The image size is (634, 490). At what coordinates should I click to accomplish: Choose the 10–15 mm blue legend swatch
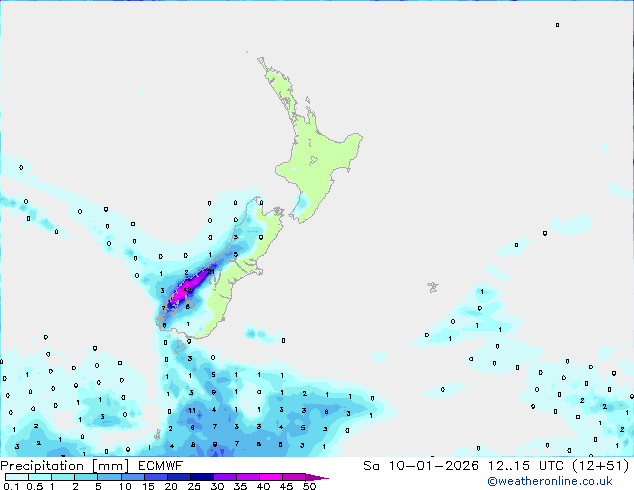pyautogui.click(x=133, y=477)
